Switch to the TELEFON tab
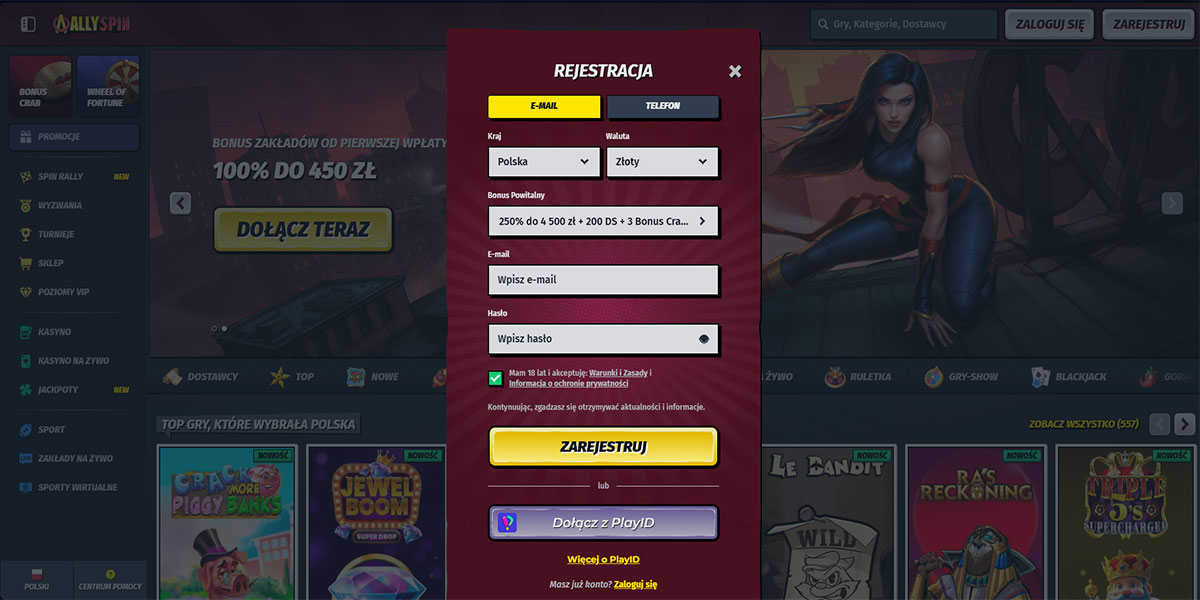This screenshot has width=1200, height=600. 662,106
